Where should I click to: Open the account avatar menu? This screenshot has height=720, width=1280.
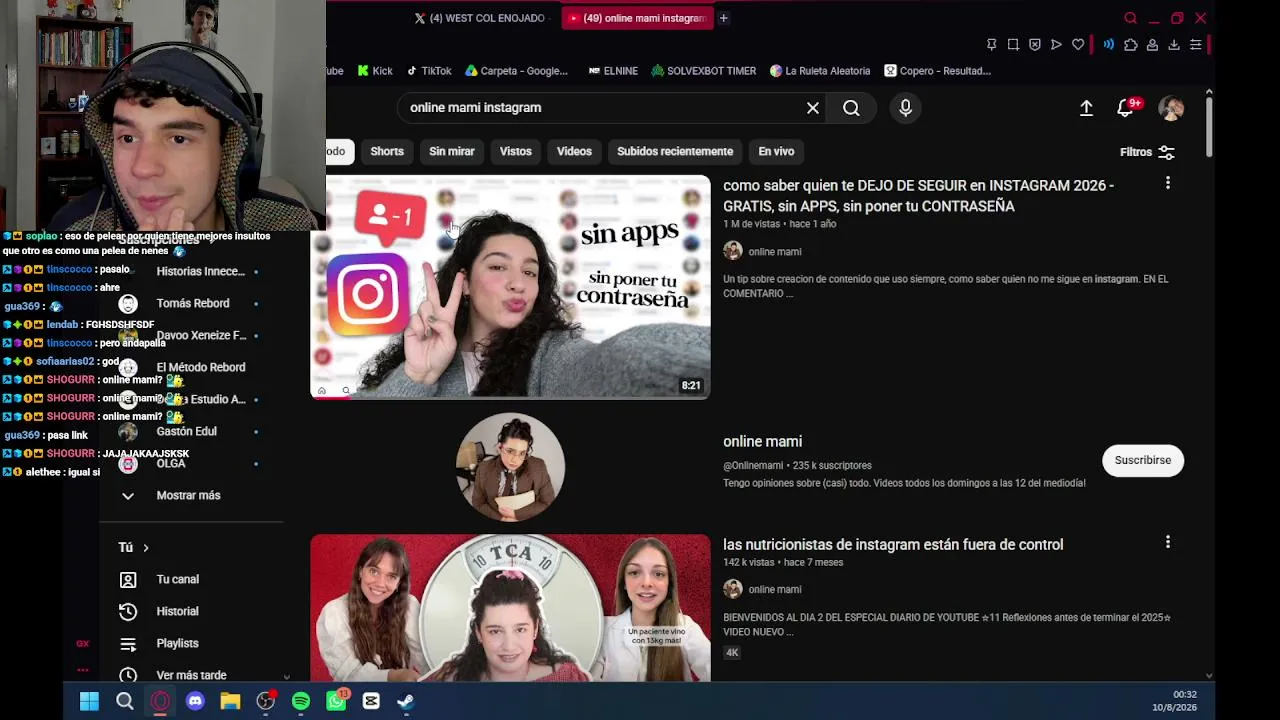1171,108
